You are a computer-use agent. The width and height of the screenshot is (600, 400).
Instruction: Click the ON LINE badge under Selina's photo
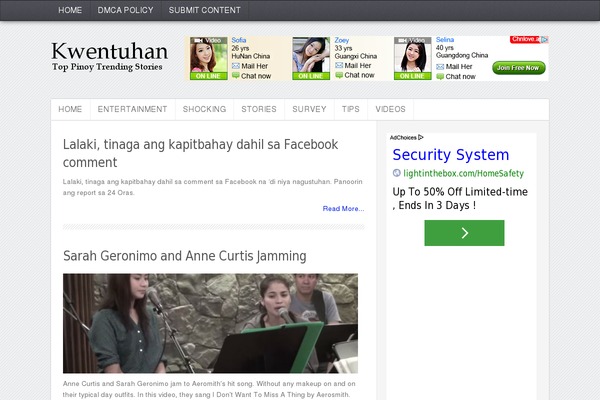pyautogui.click(x=412, y=76)
